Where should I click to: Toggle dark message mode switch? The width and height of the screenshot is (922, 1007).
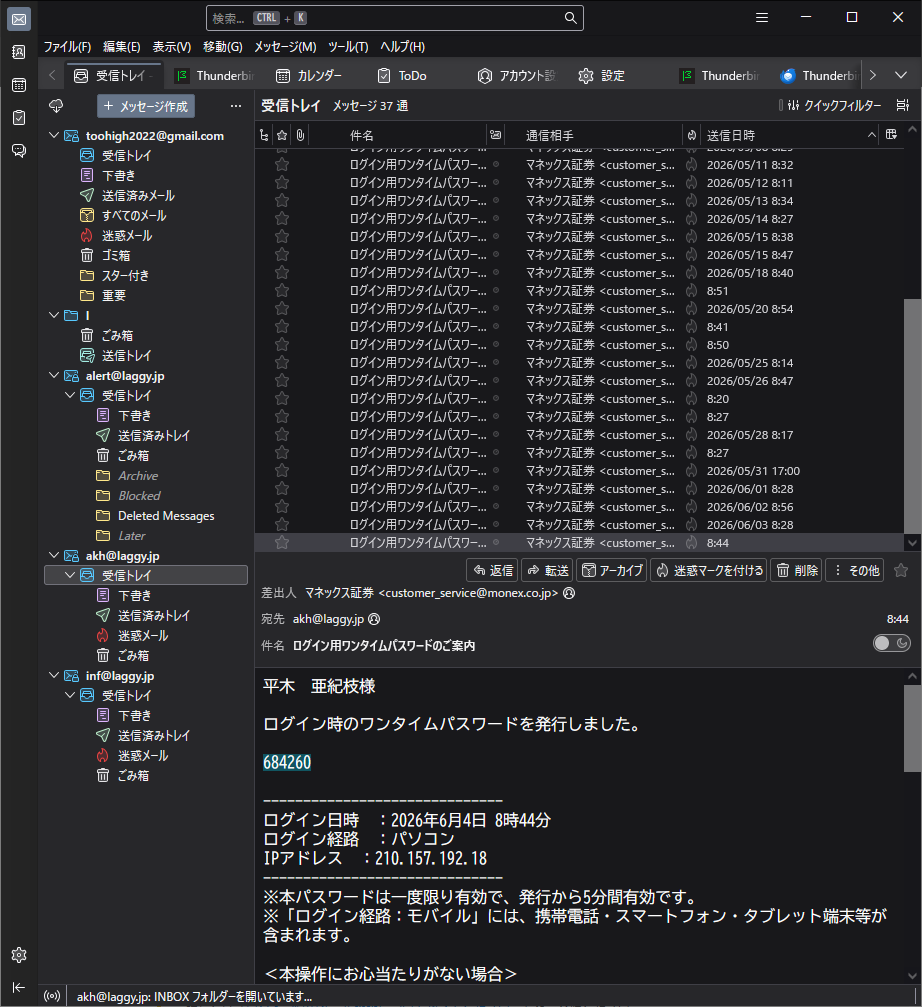[892, 643]
